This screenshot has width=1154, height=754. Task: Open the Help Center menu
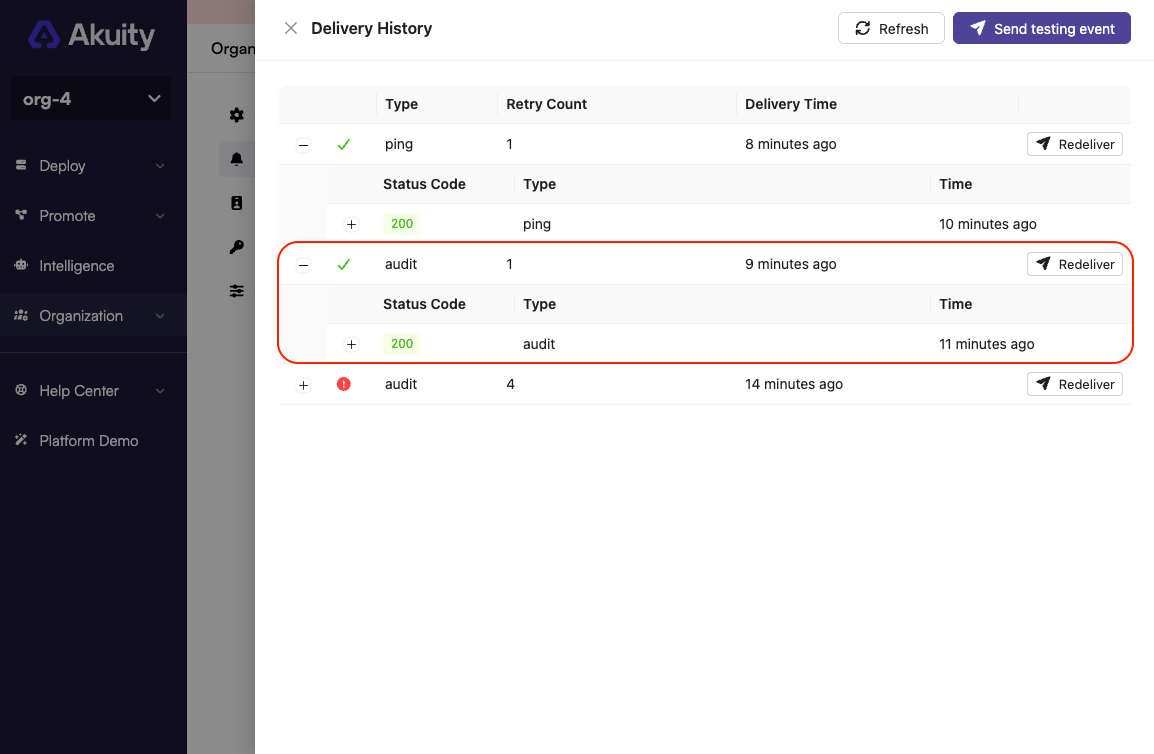tap(80, 390)
